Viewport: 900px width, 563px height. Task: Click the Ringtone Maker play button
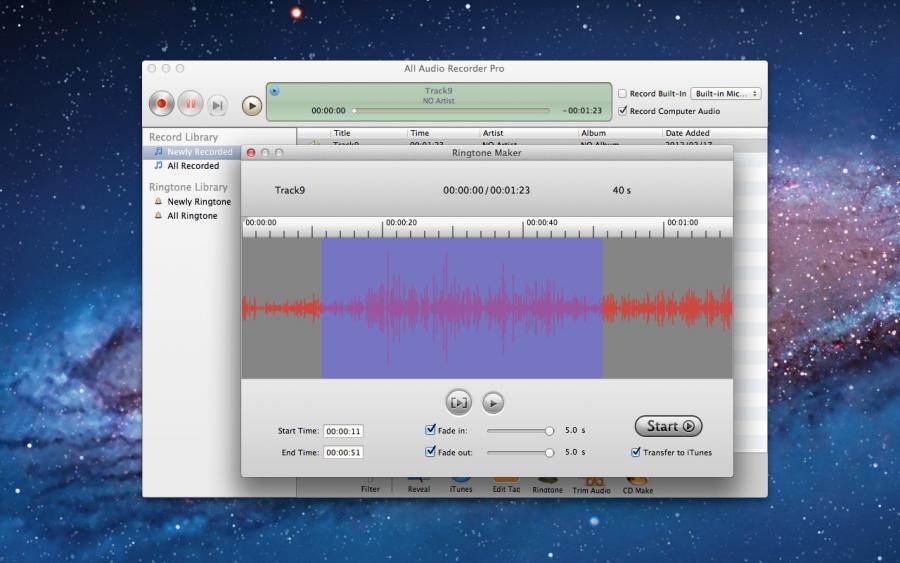[493, 403]
